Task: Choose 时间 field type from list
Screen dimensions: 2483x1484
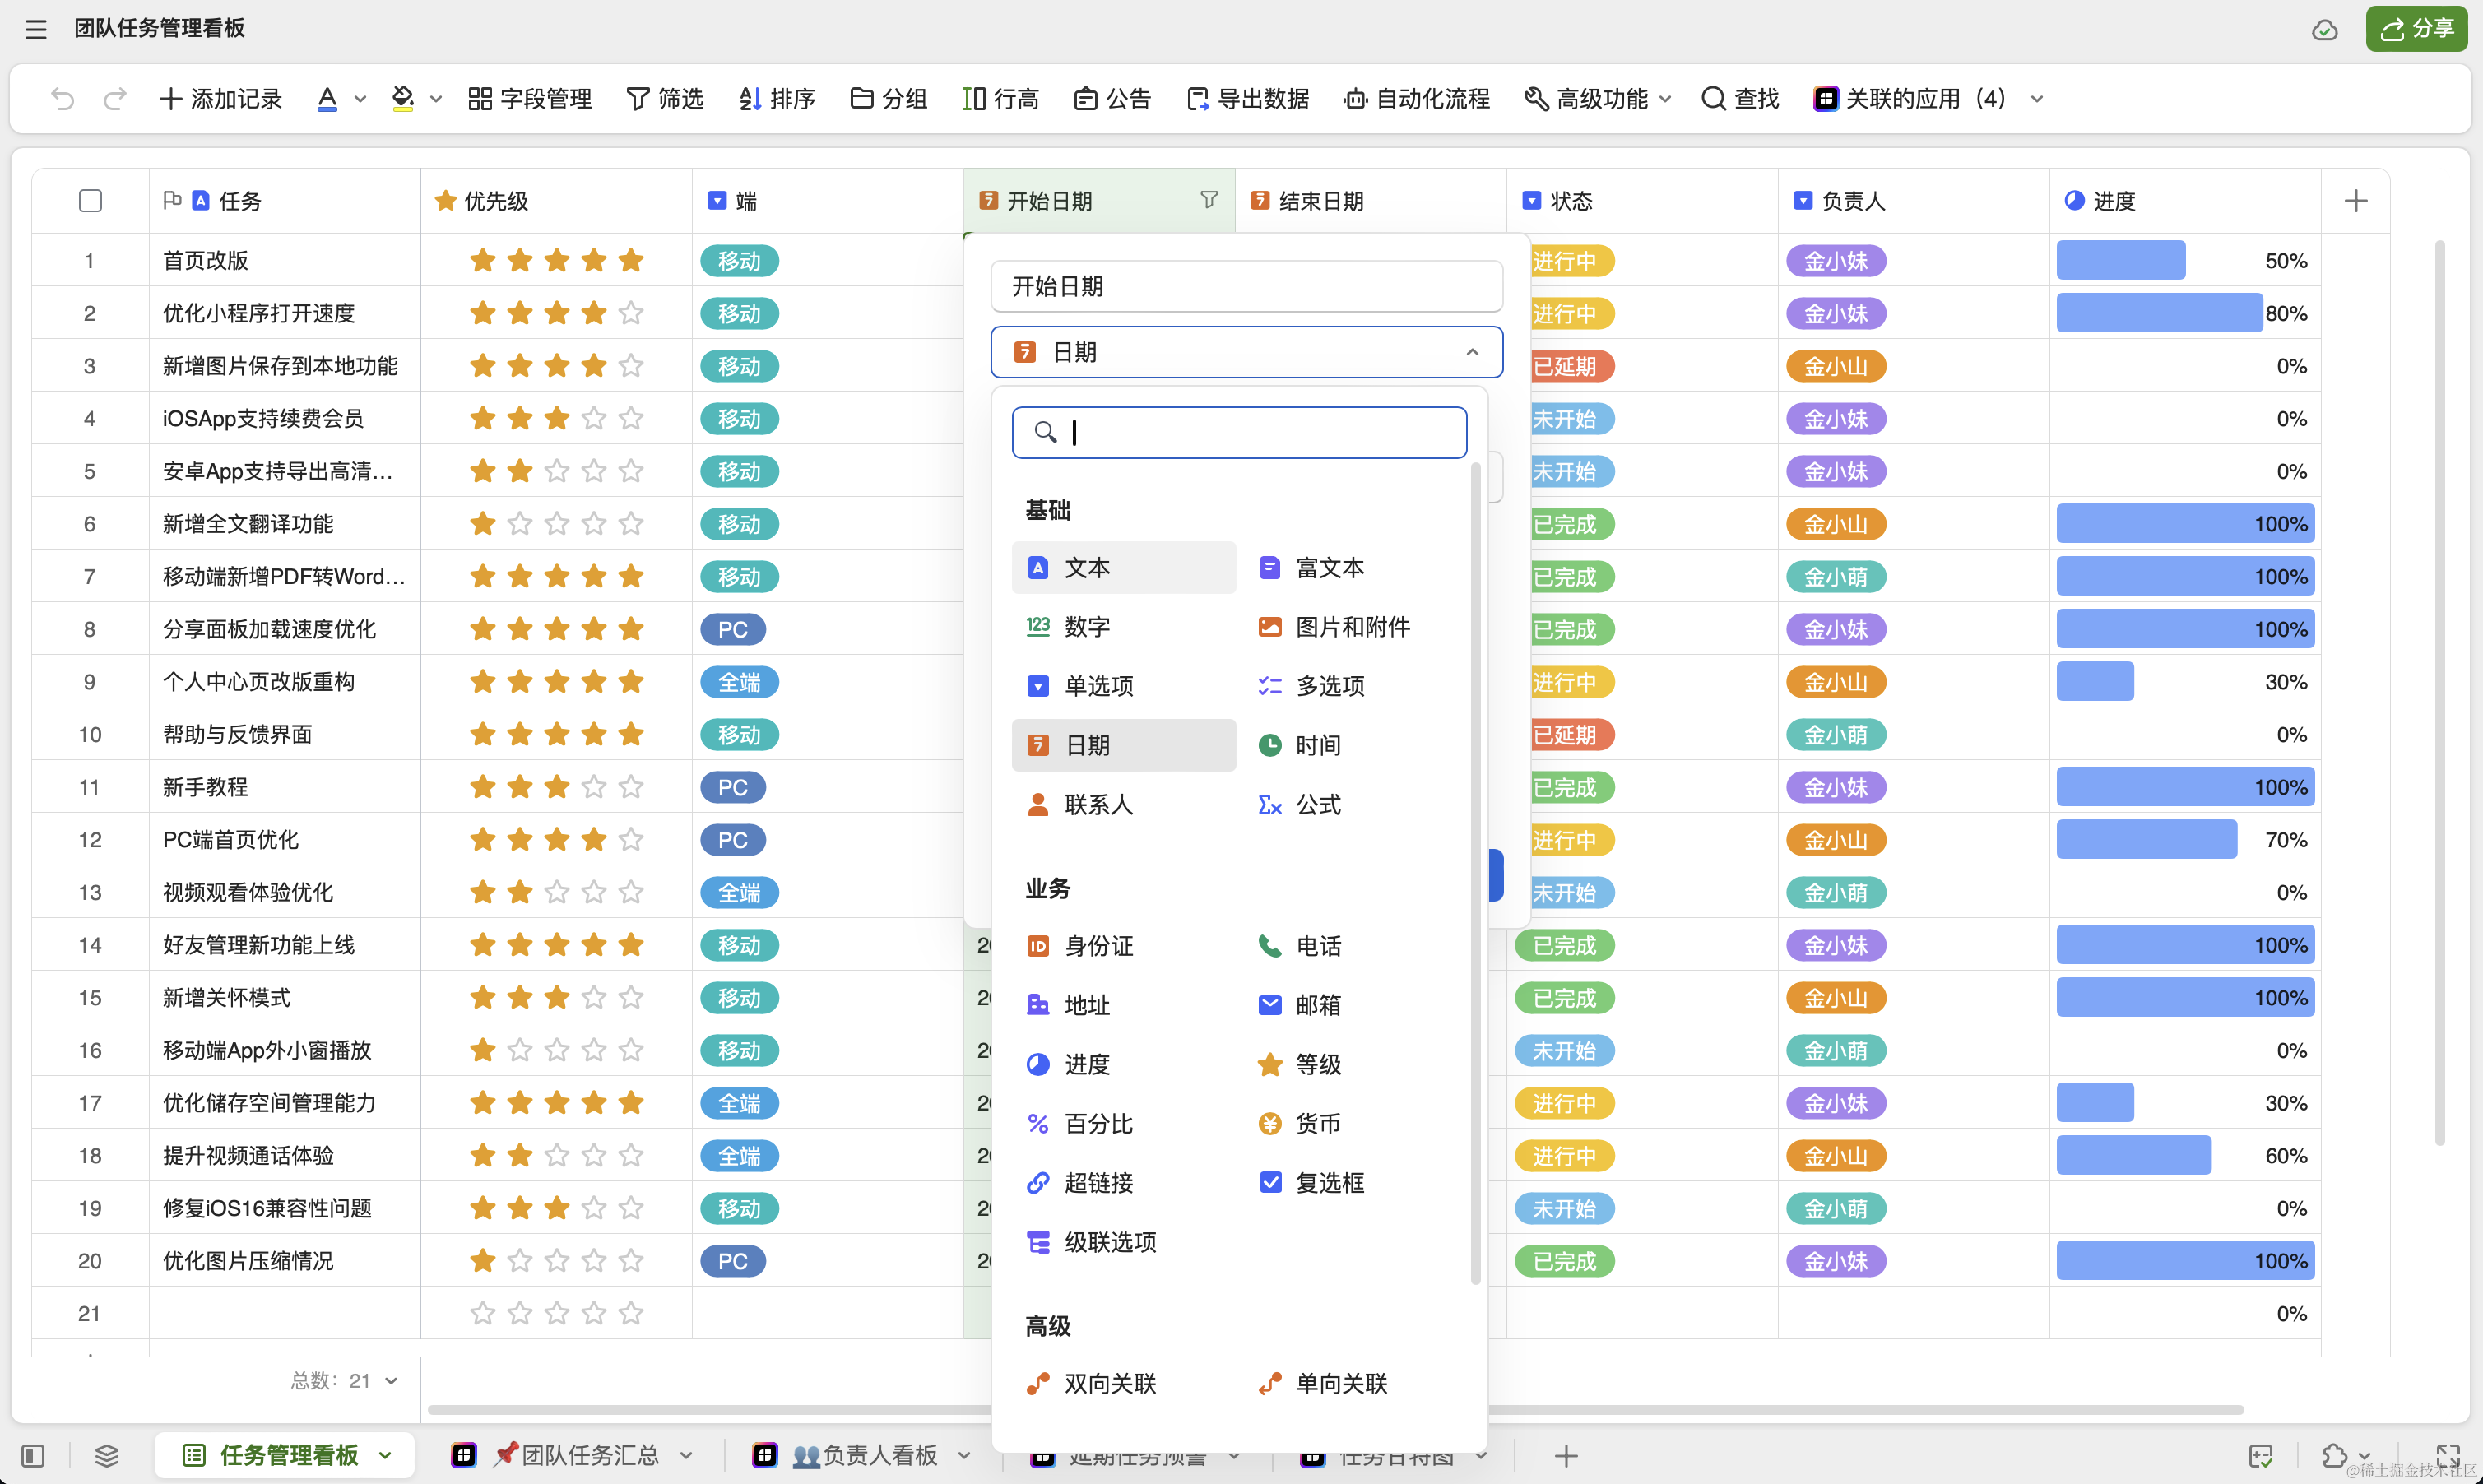Action: pyautogui.click(x=1317, y=744)
